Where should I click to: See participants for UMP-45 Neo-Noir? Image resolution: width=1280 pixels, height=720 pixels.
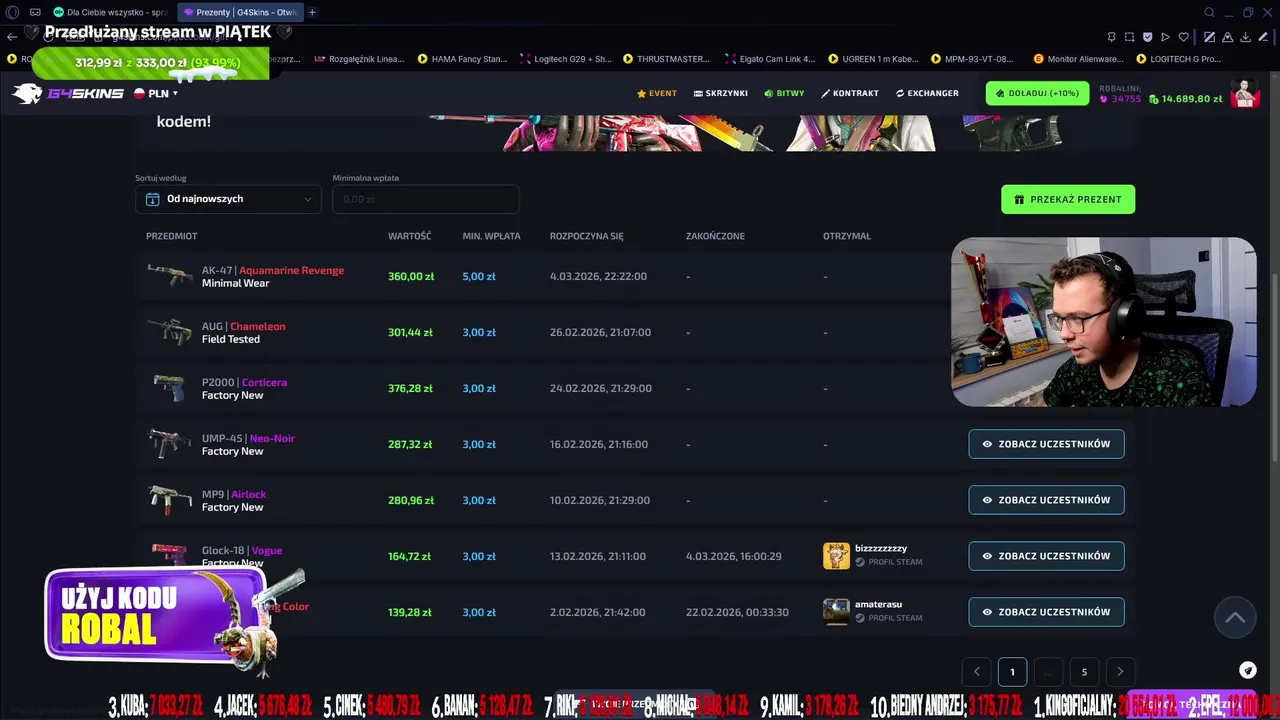click(1046, 444)
